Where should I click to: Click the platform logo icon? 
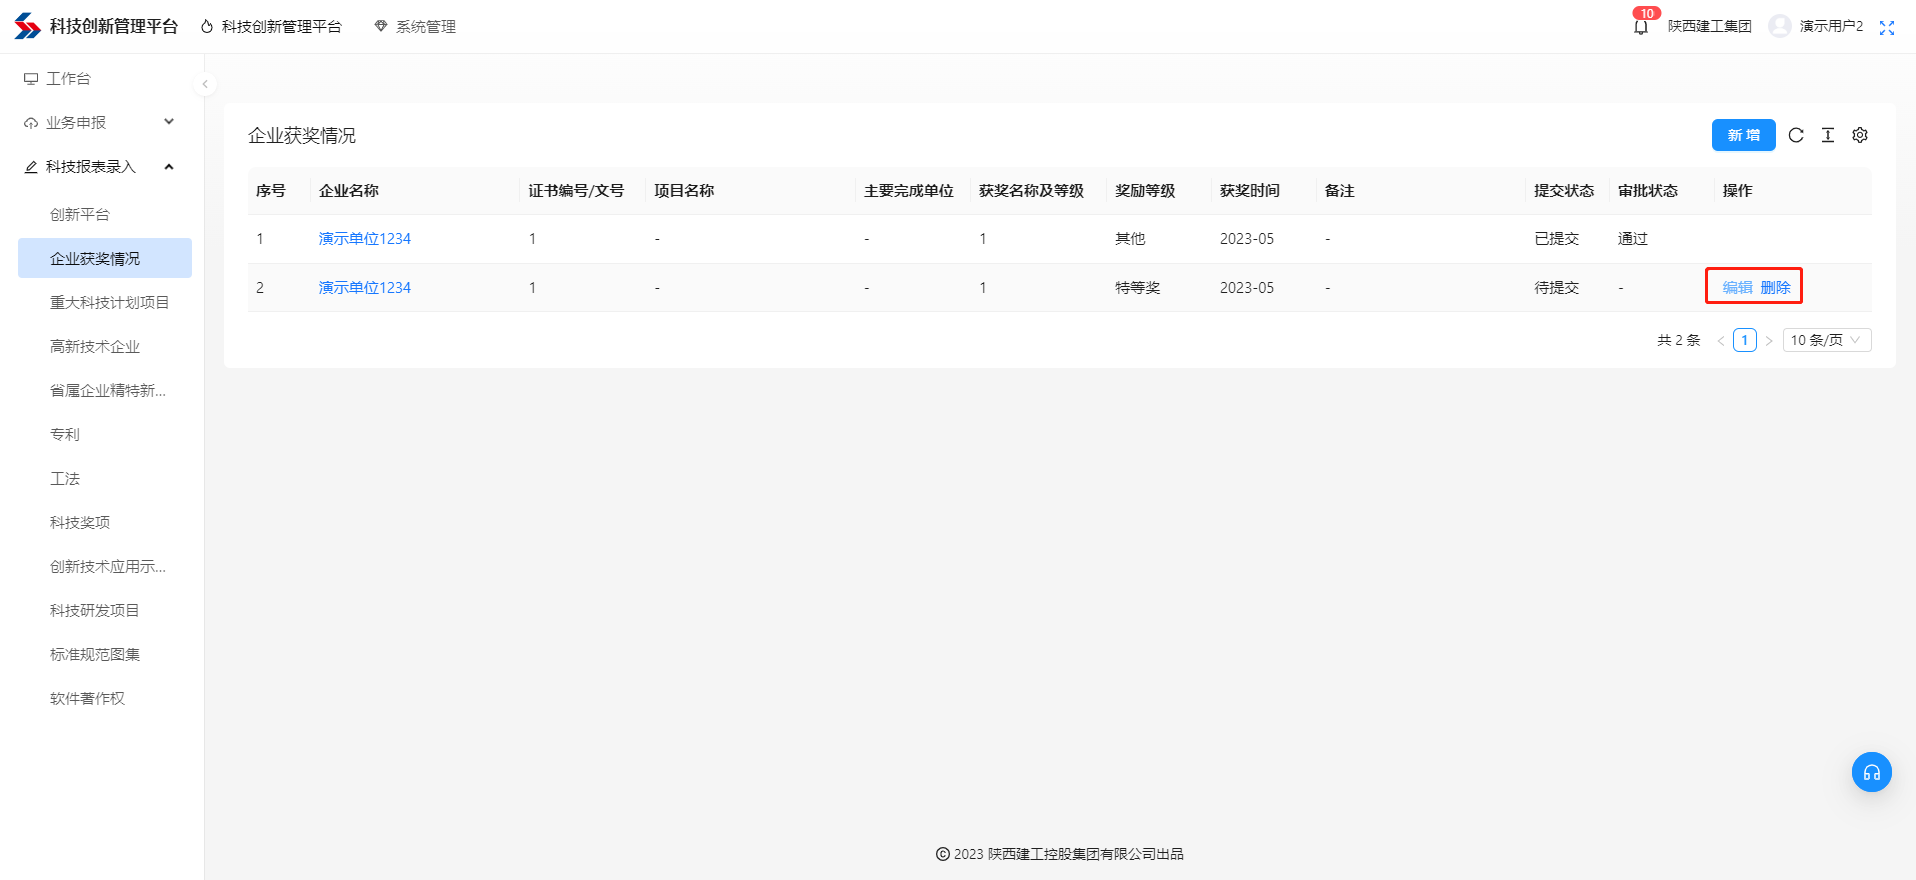[x=27, y=26]
